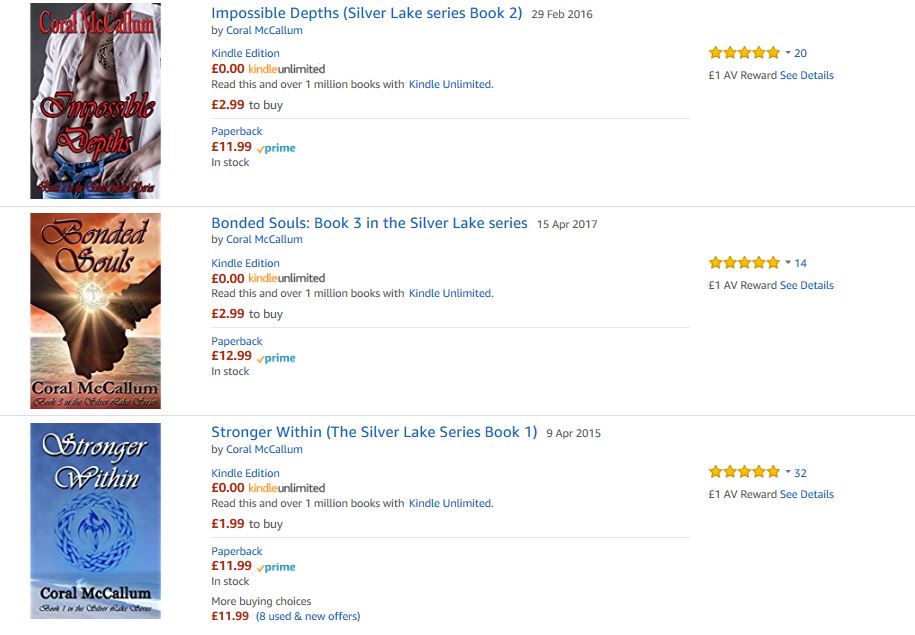This screenshot has height=635, width=915.
Task: Open Bonded Souls: Book 3 title link
Action: (369, 223)
